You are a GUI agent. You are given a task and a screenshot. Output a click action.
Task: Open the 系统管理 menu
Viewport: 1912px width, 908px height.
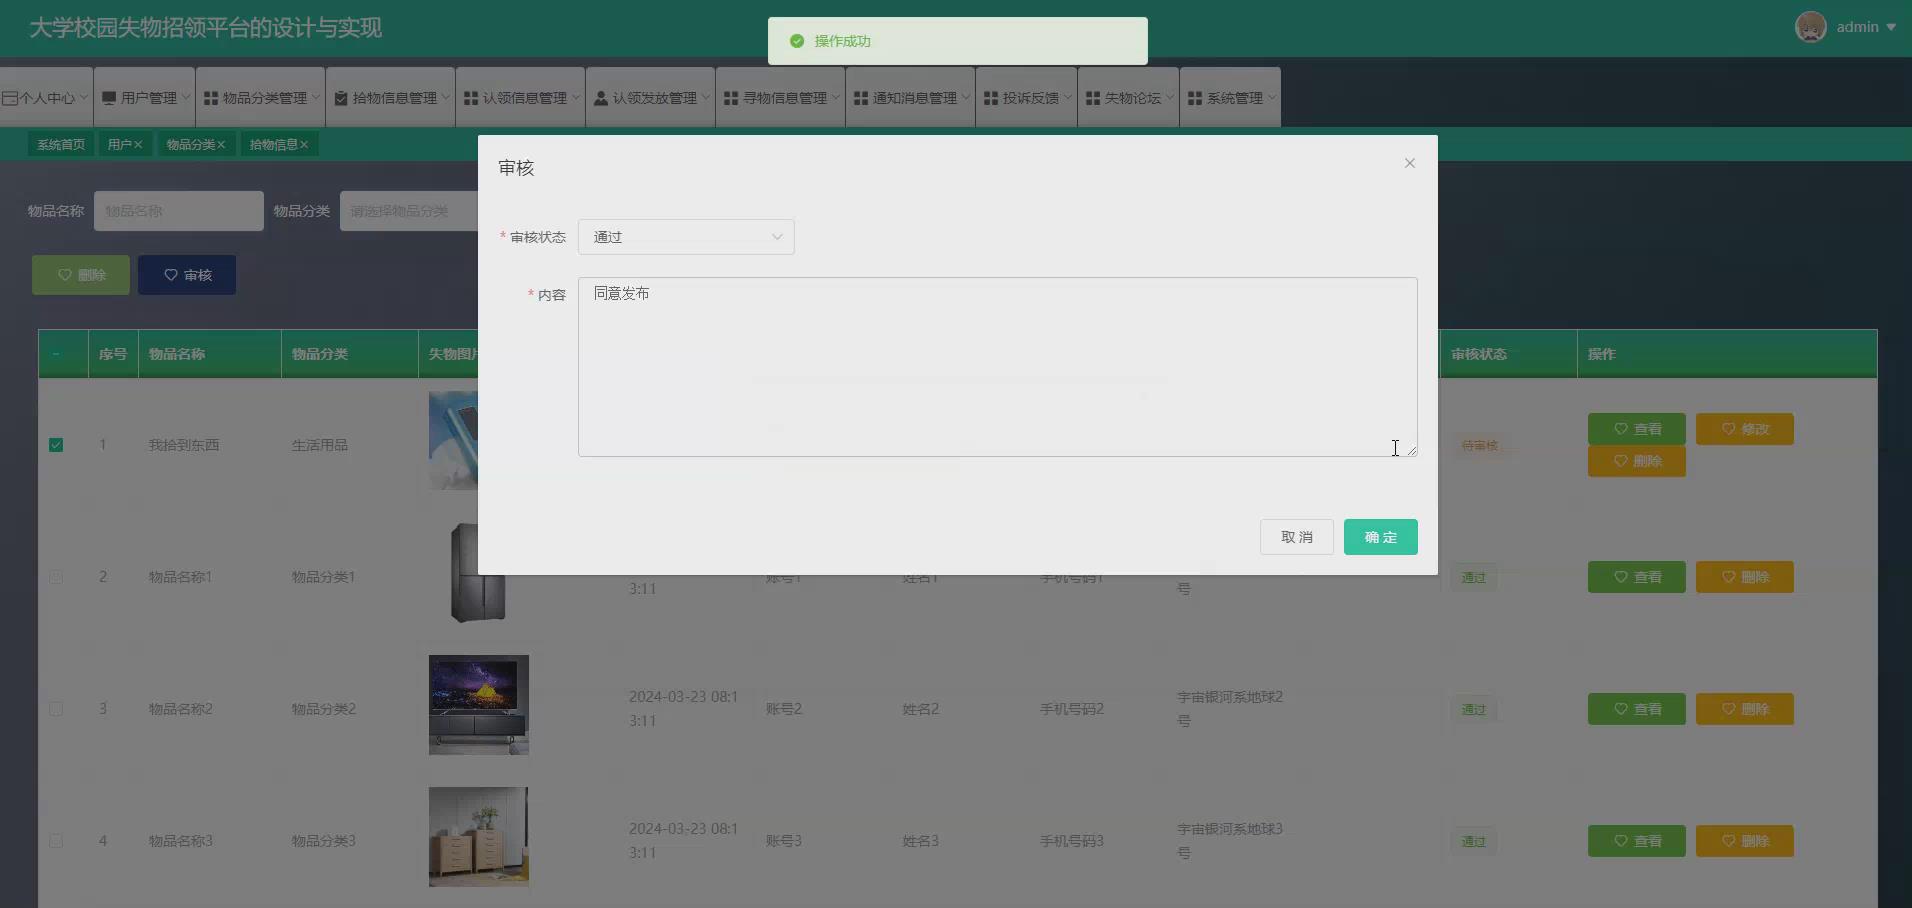(1229, 97)
